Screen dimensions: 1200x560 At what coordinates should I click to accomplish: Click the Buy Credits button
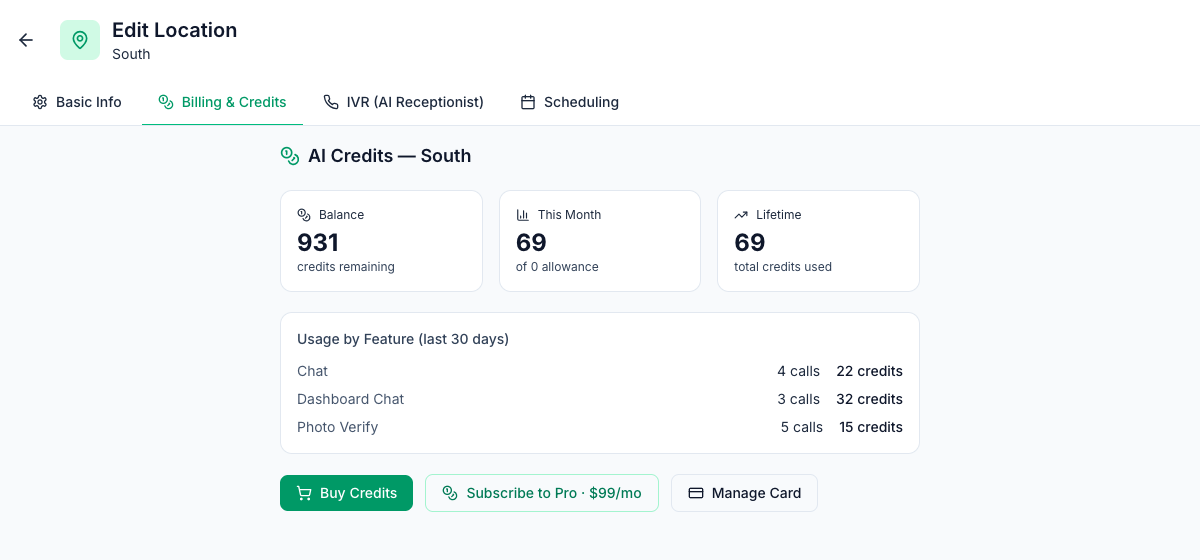346,493
